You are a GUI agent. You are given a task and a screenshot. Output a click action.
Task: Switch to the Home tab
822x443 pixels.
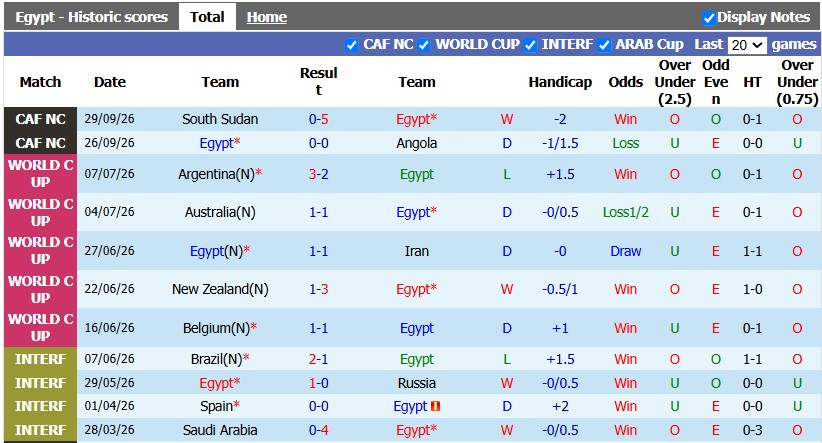pos(267,17)
